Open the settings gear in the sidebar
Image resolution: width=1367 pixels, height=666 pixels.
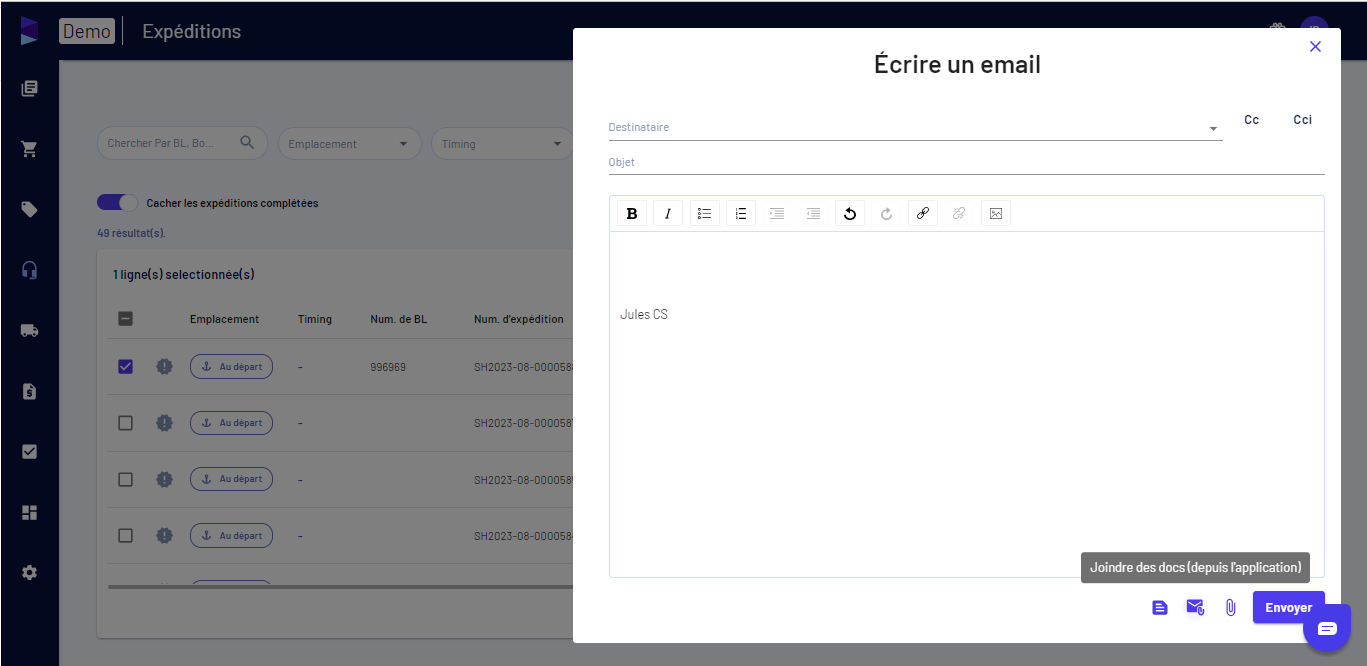pyautogui.click(x=29, y=573)
